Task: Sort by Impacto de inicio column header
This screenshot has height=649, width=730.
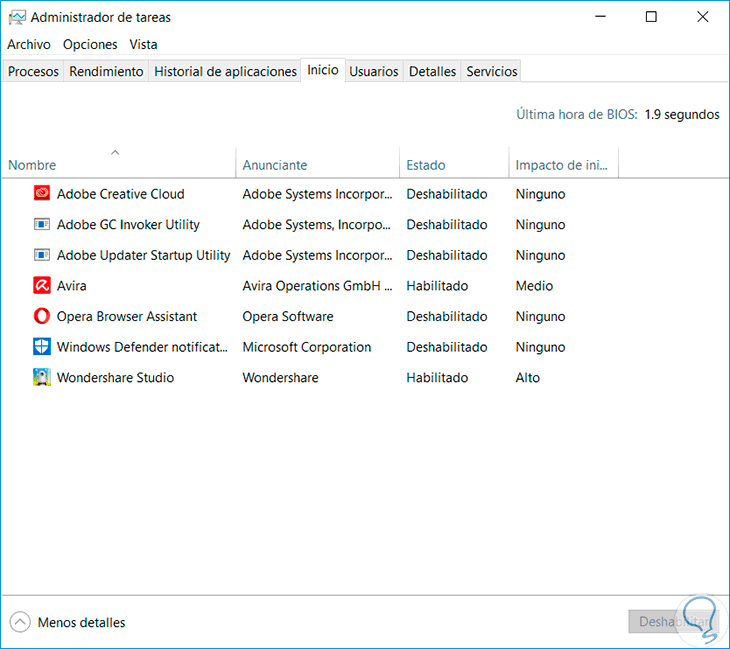Action: pos(563,163)
